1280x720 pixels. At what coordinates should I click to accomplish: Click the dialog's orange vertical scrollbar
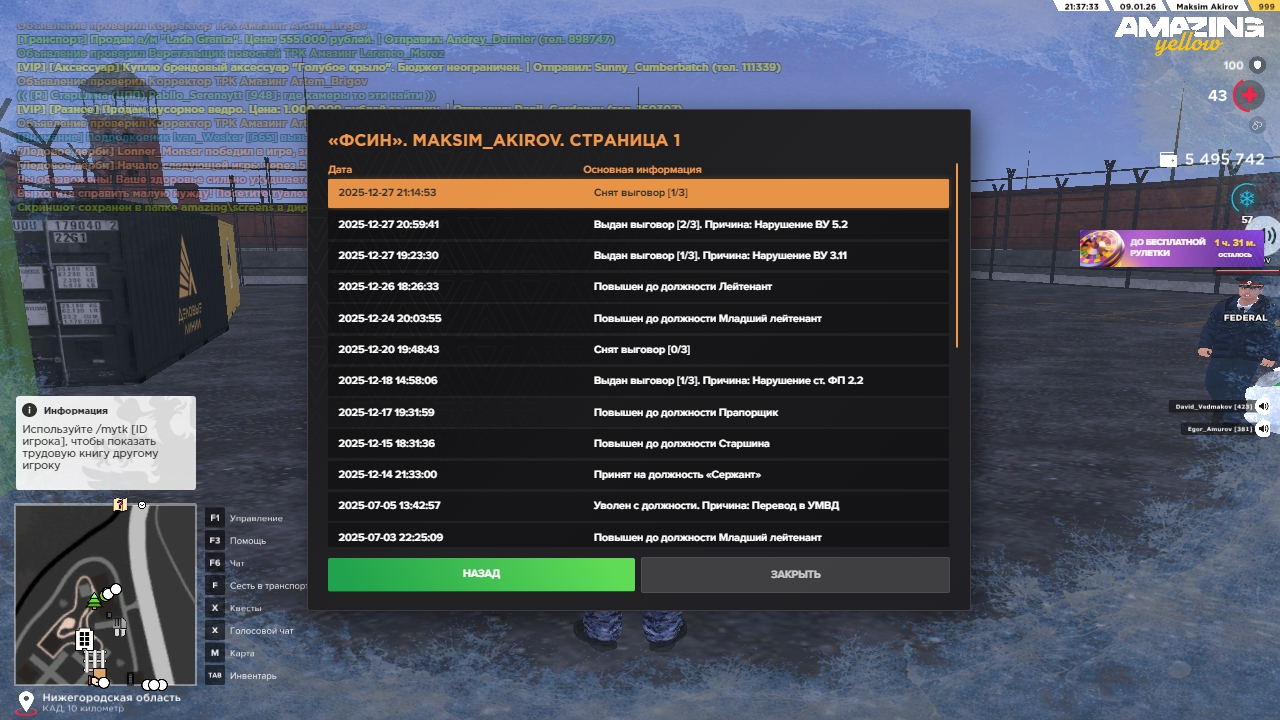click(957, 256)
